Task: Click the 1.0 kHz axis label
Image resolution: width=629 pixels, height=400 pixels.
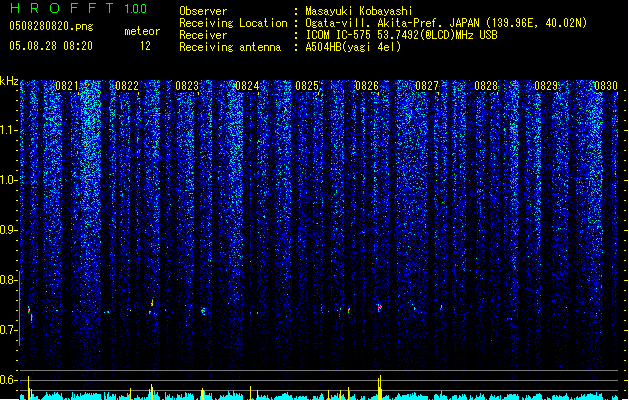Action: [9, 180]
